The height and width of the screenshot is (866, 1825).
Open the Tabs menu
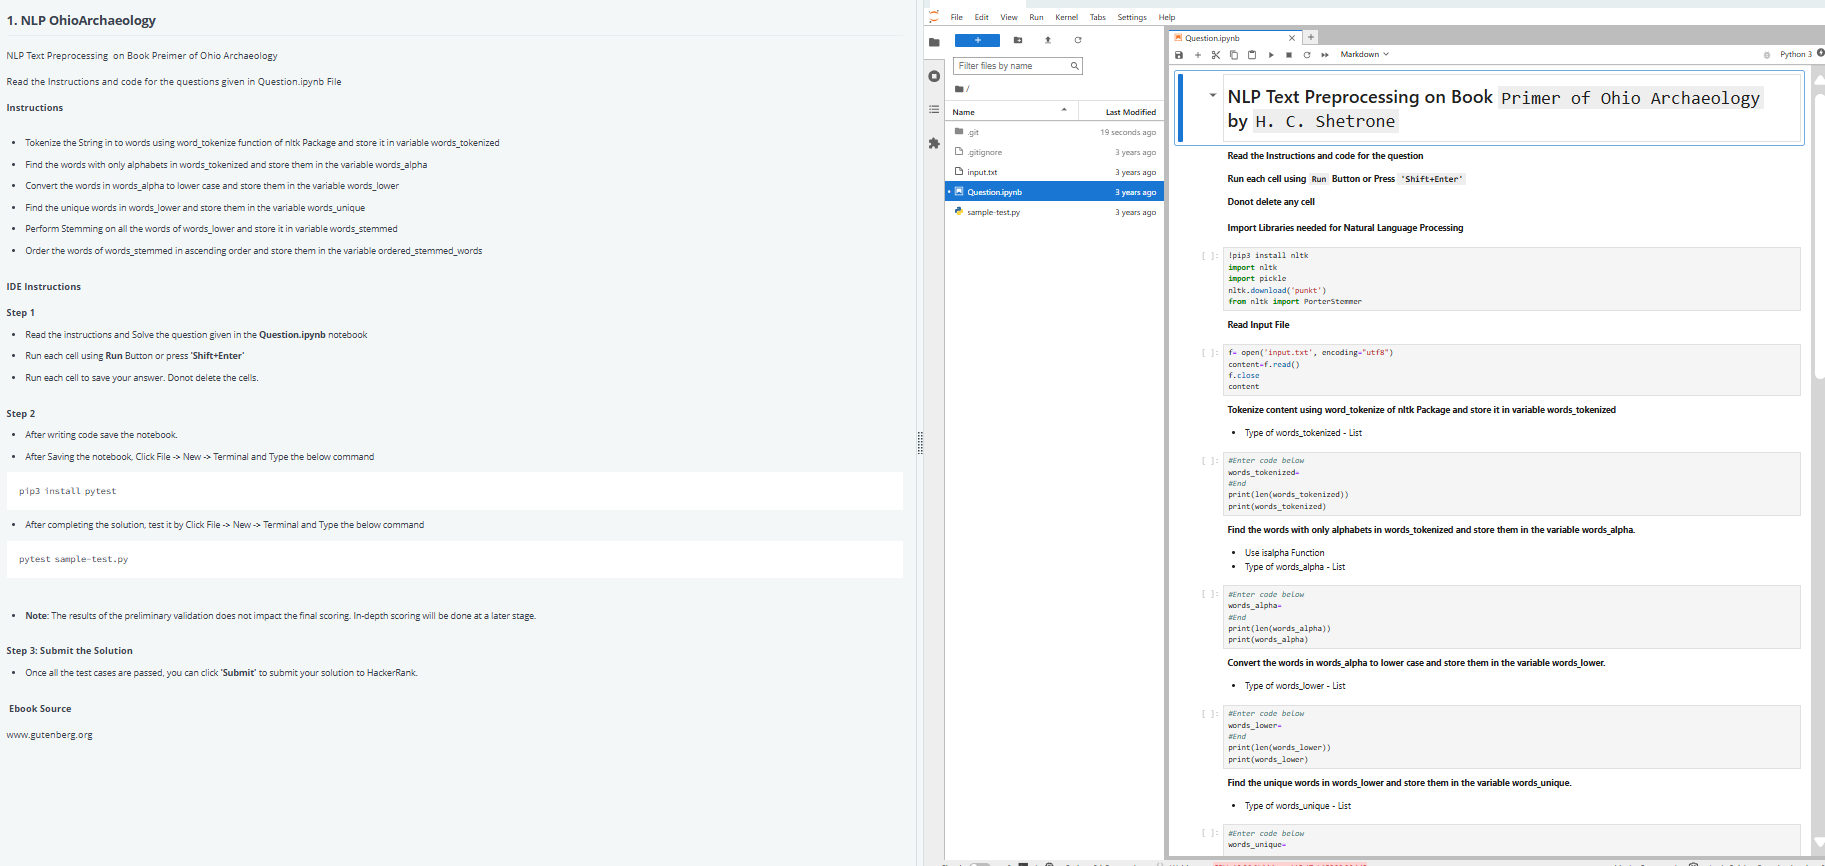click(1098, 17)
